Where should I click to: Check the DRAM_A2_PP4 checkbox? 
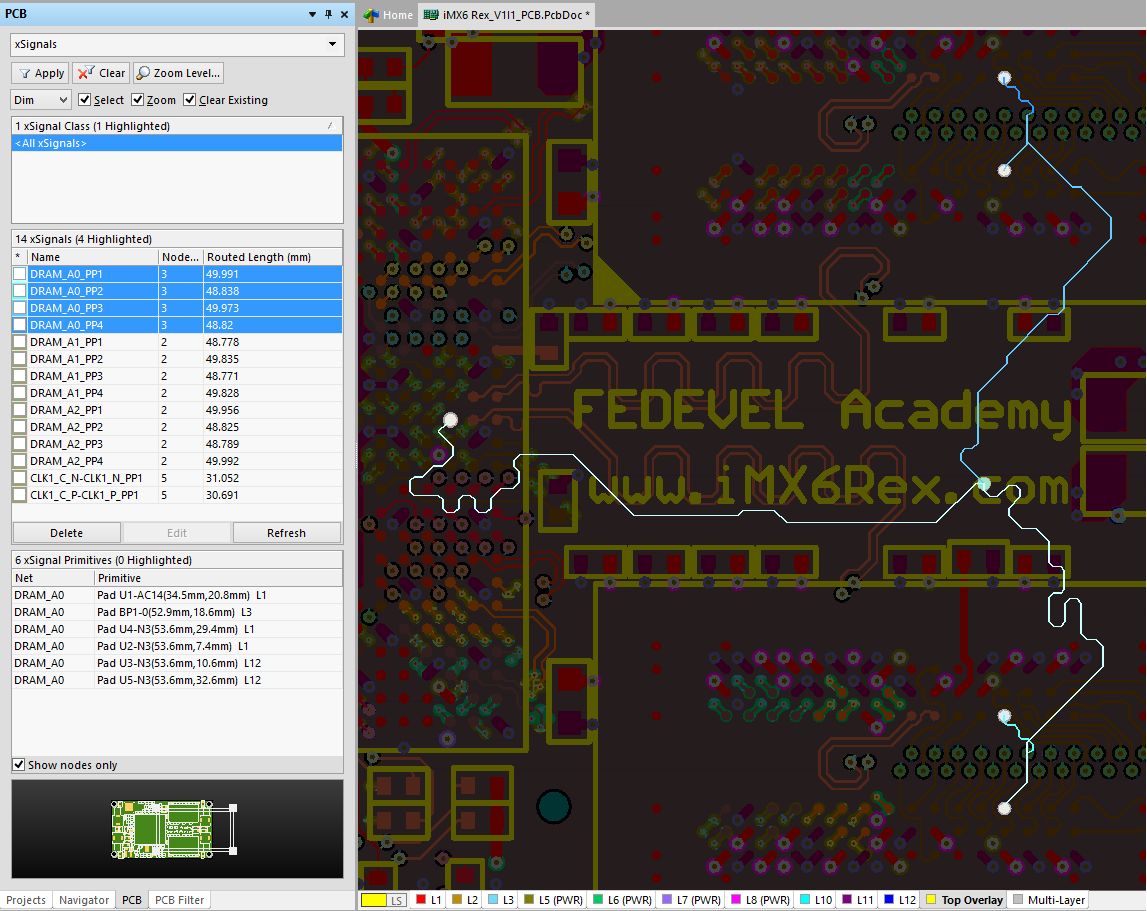point(20,461)
